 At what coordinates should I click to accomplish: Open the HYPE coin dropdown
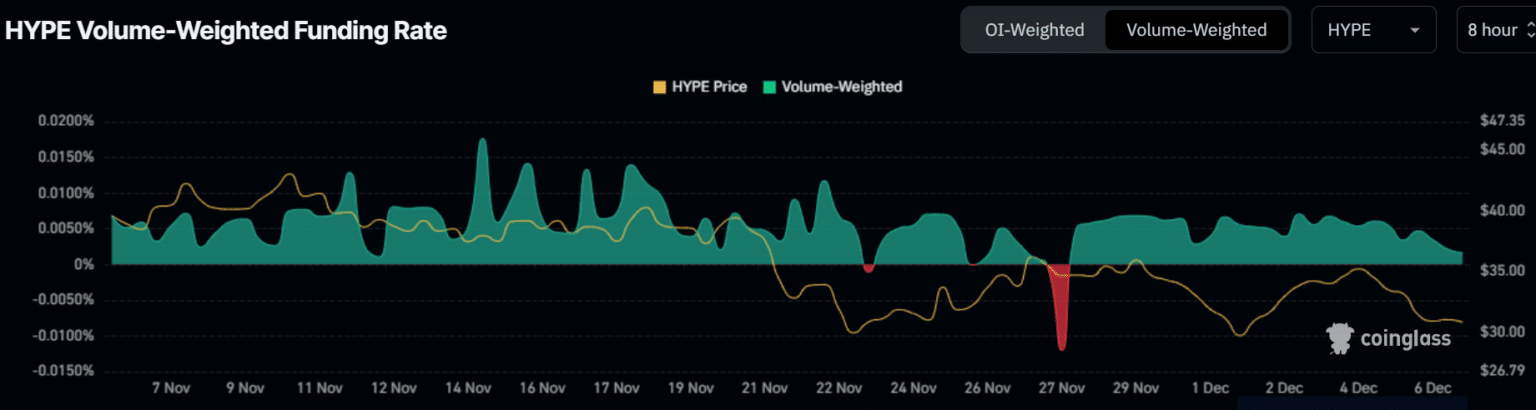point(1373,30)
